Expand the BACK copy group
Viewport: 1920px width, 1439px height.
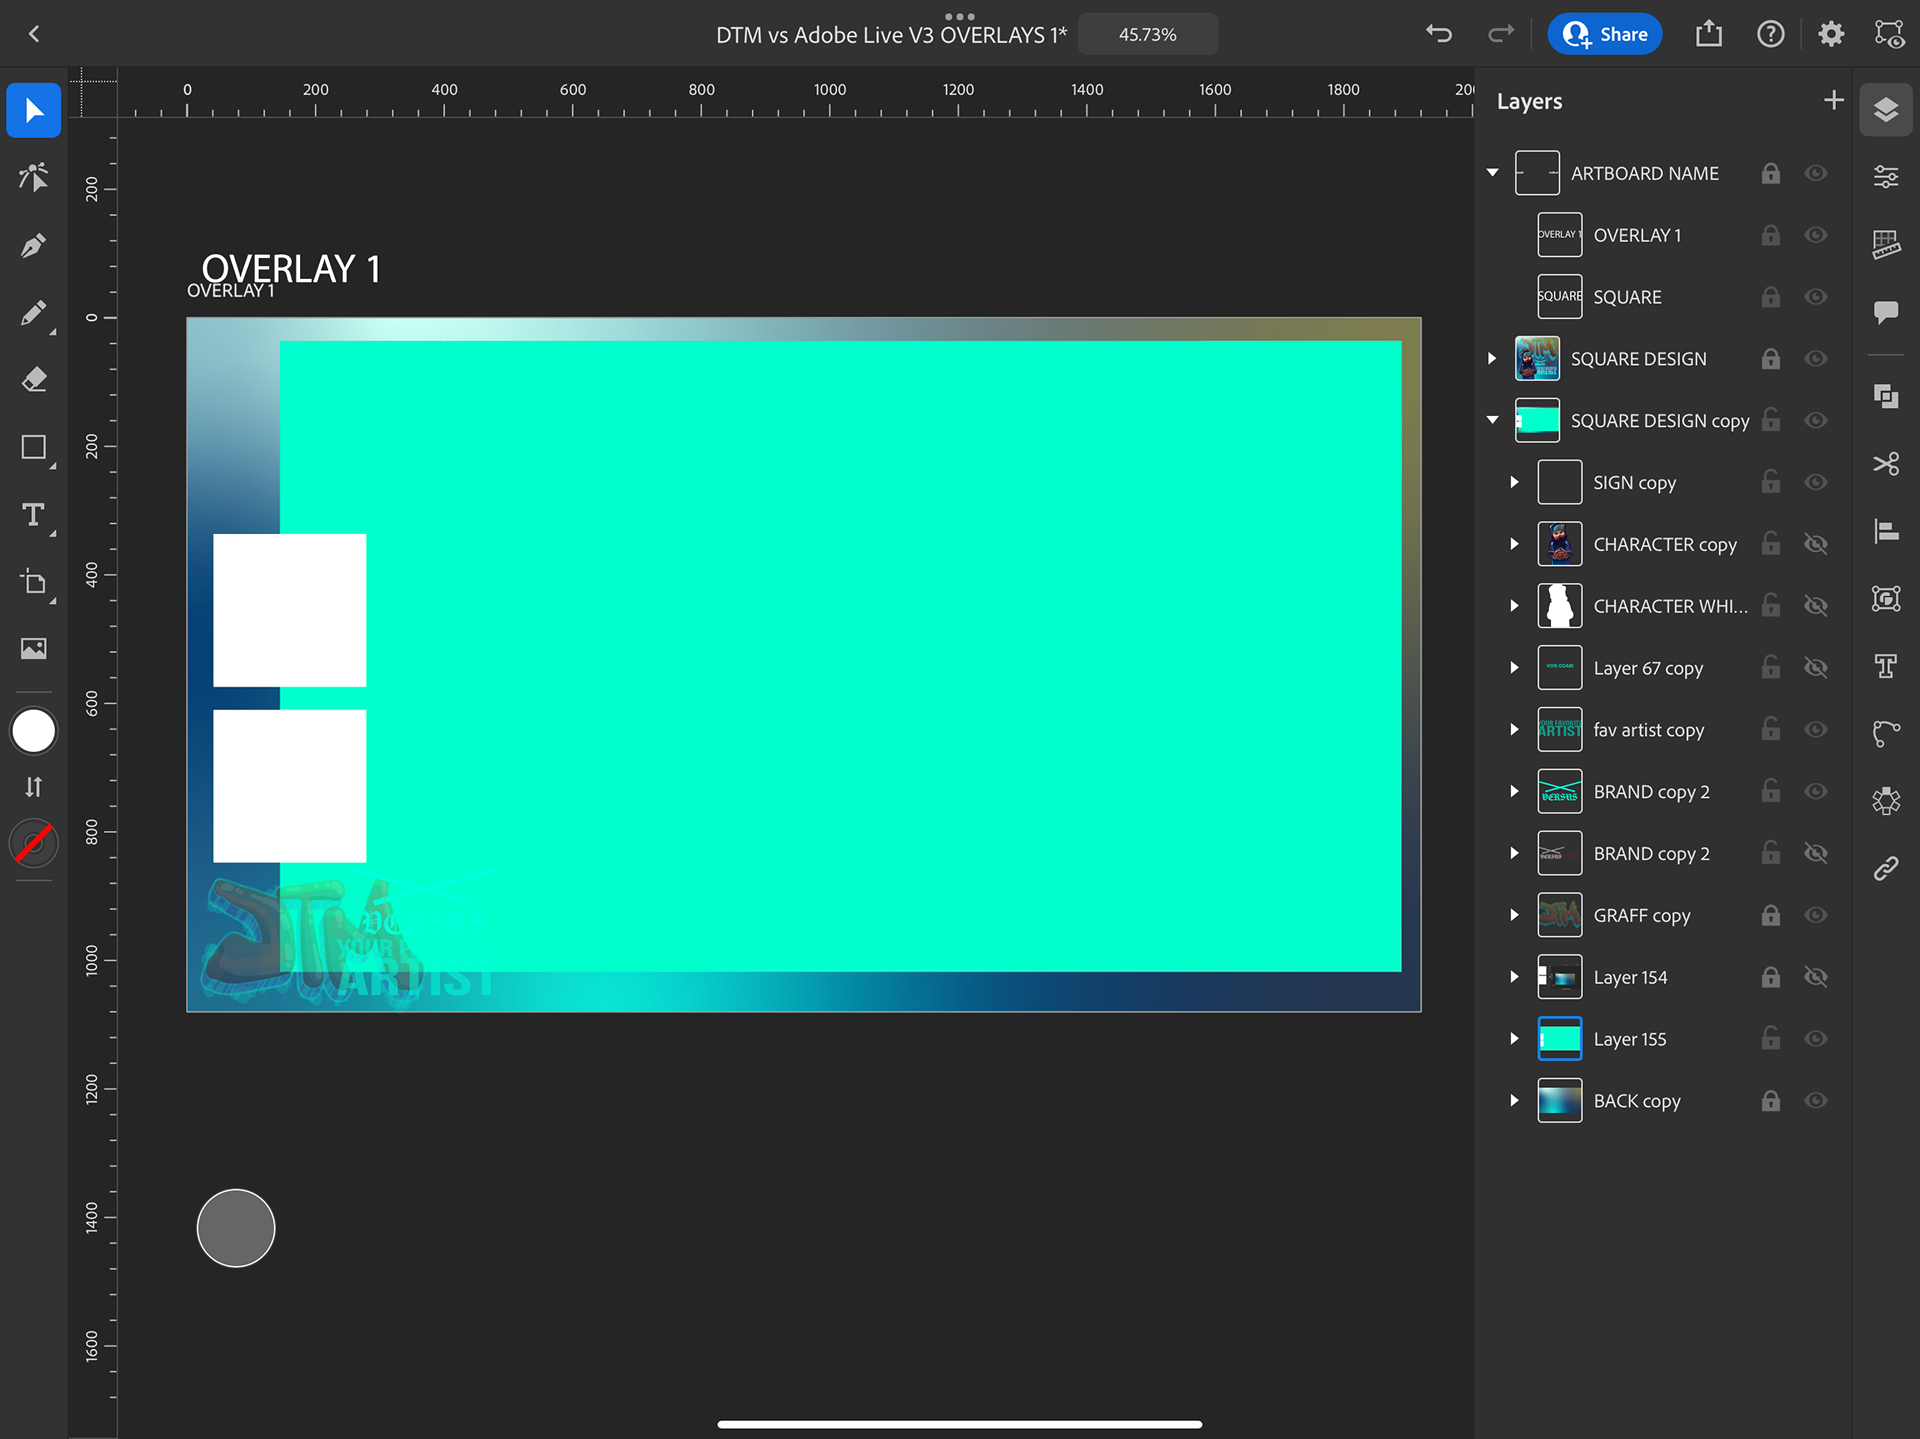[x=1515, y=1101]
